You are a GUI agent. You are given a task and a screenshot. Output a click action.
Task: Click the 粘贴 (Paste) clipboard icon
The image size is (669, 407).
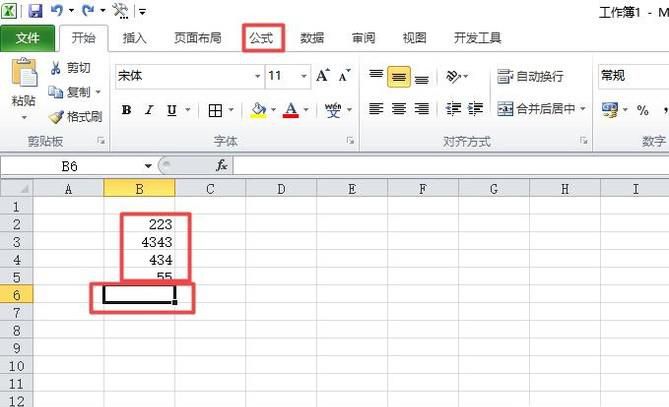pos(24,73)
